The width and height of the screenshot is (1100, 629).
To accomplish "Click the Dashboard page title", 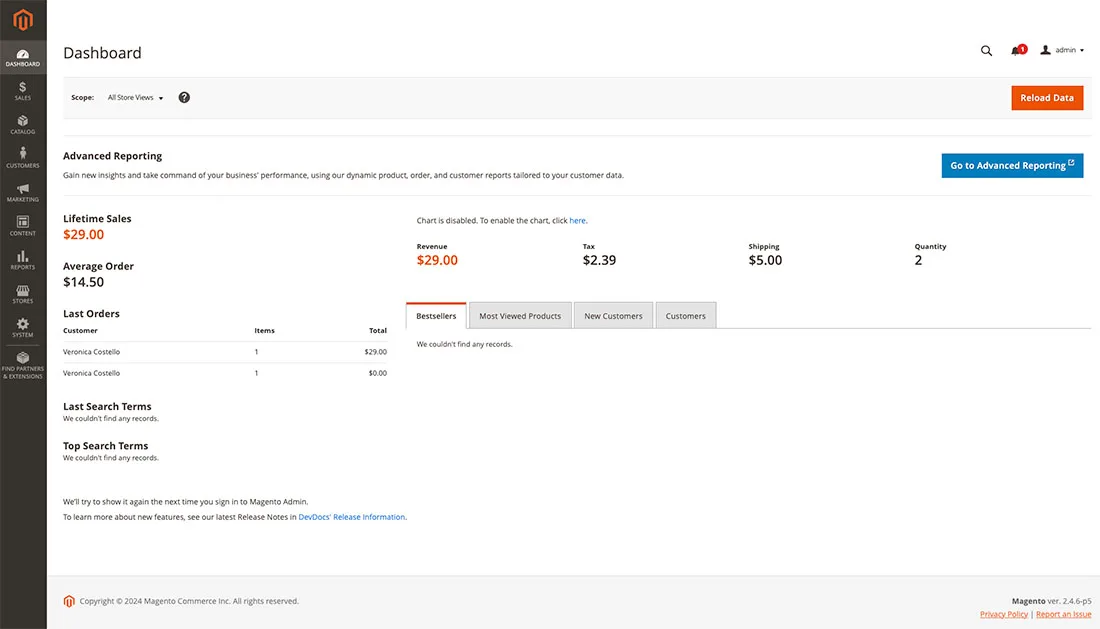I will pos(102,53).
